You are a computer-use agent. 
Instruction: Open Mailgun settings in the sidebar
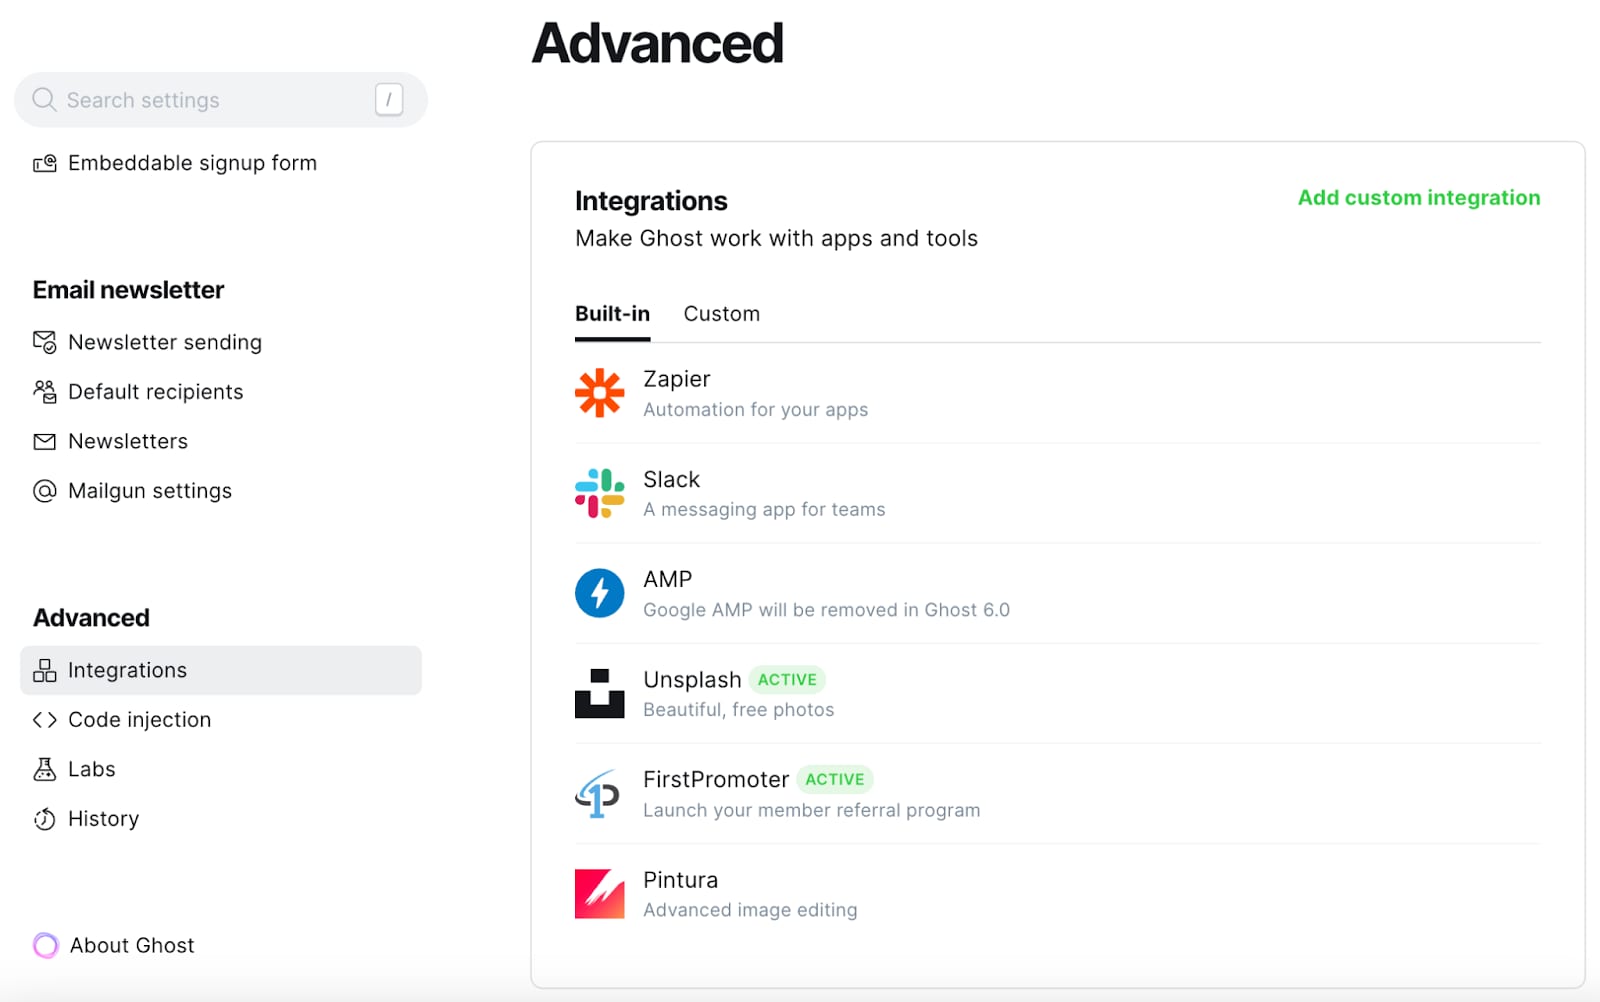[149, 491]
